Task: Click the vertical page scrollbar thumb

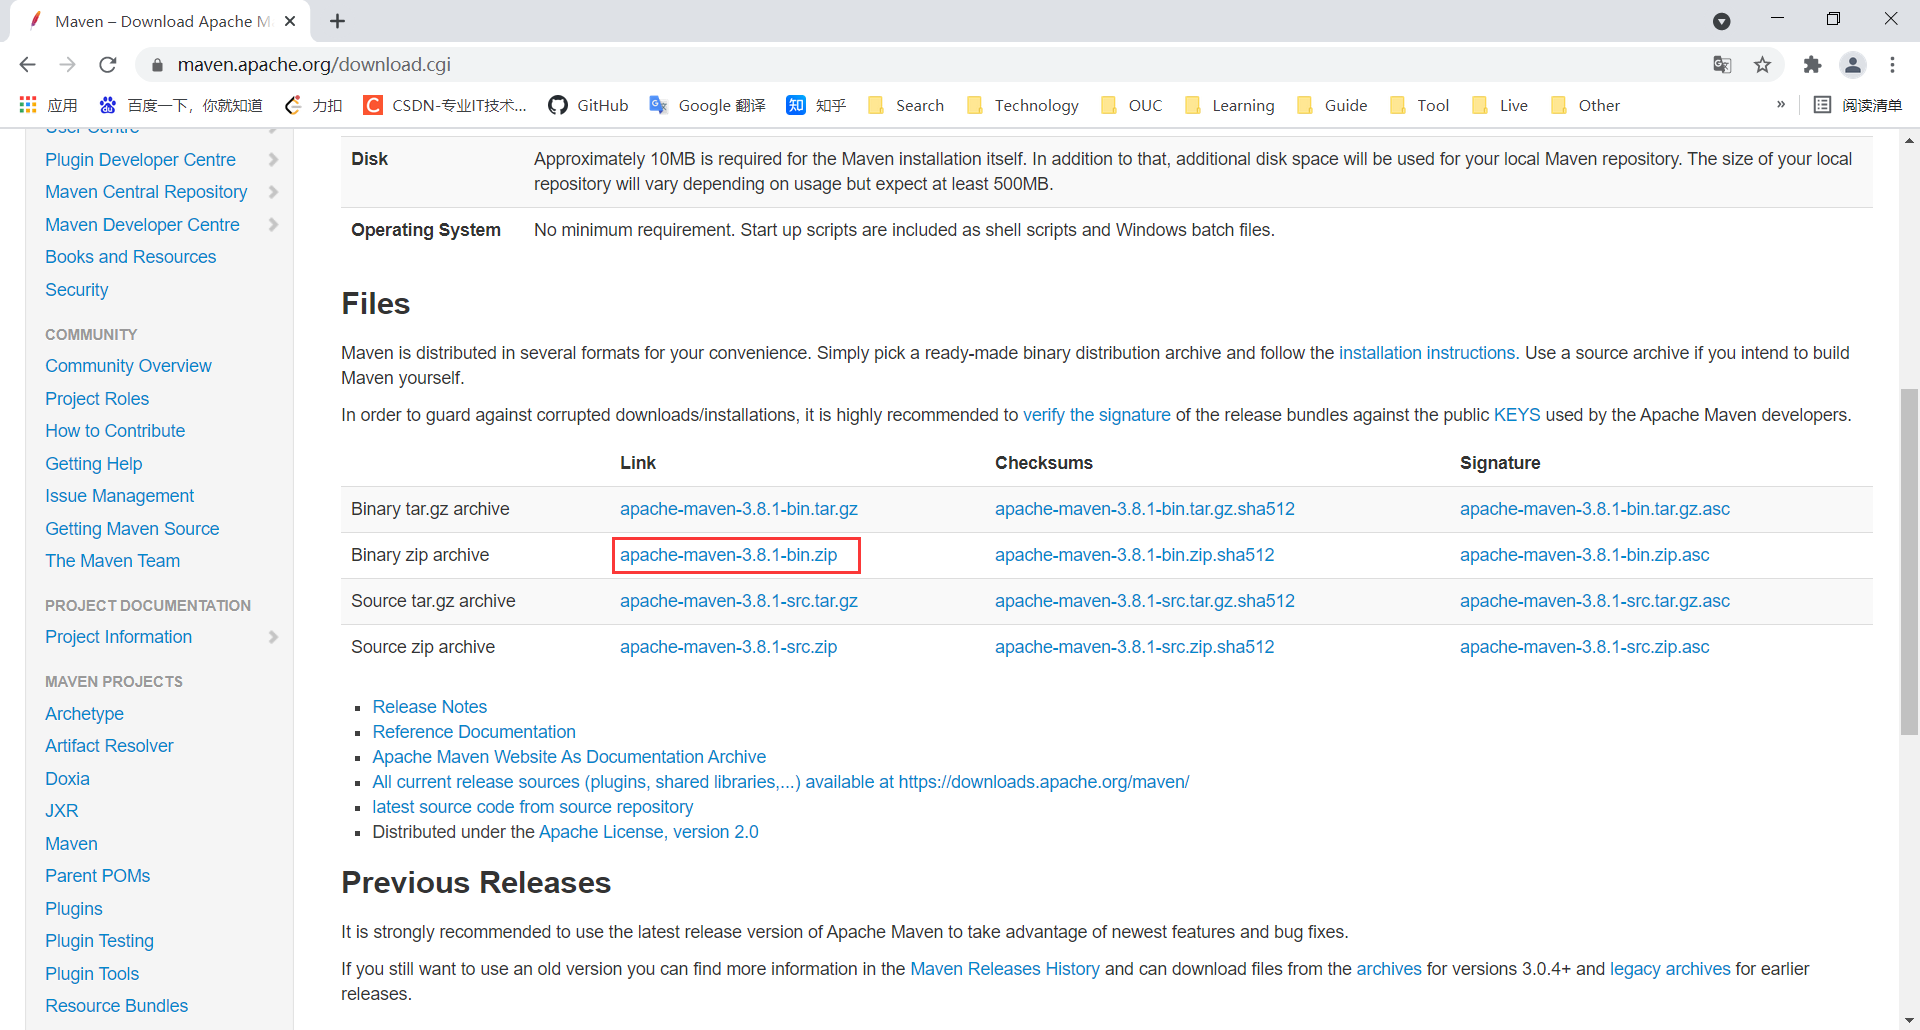Action: tap(1909, 560)
